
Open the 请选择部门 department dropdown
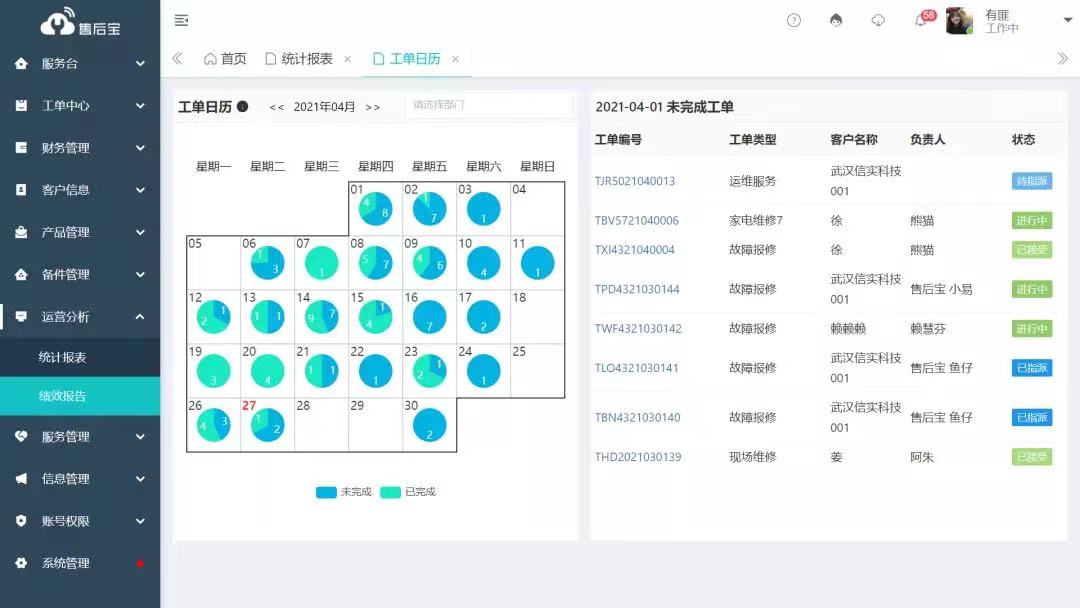[x=488, y=105]
